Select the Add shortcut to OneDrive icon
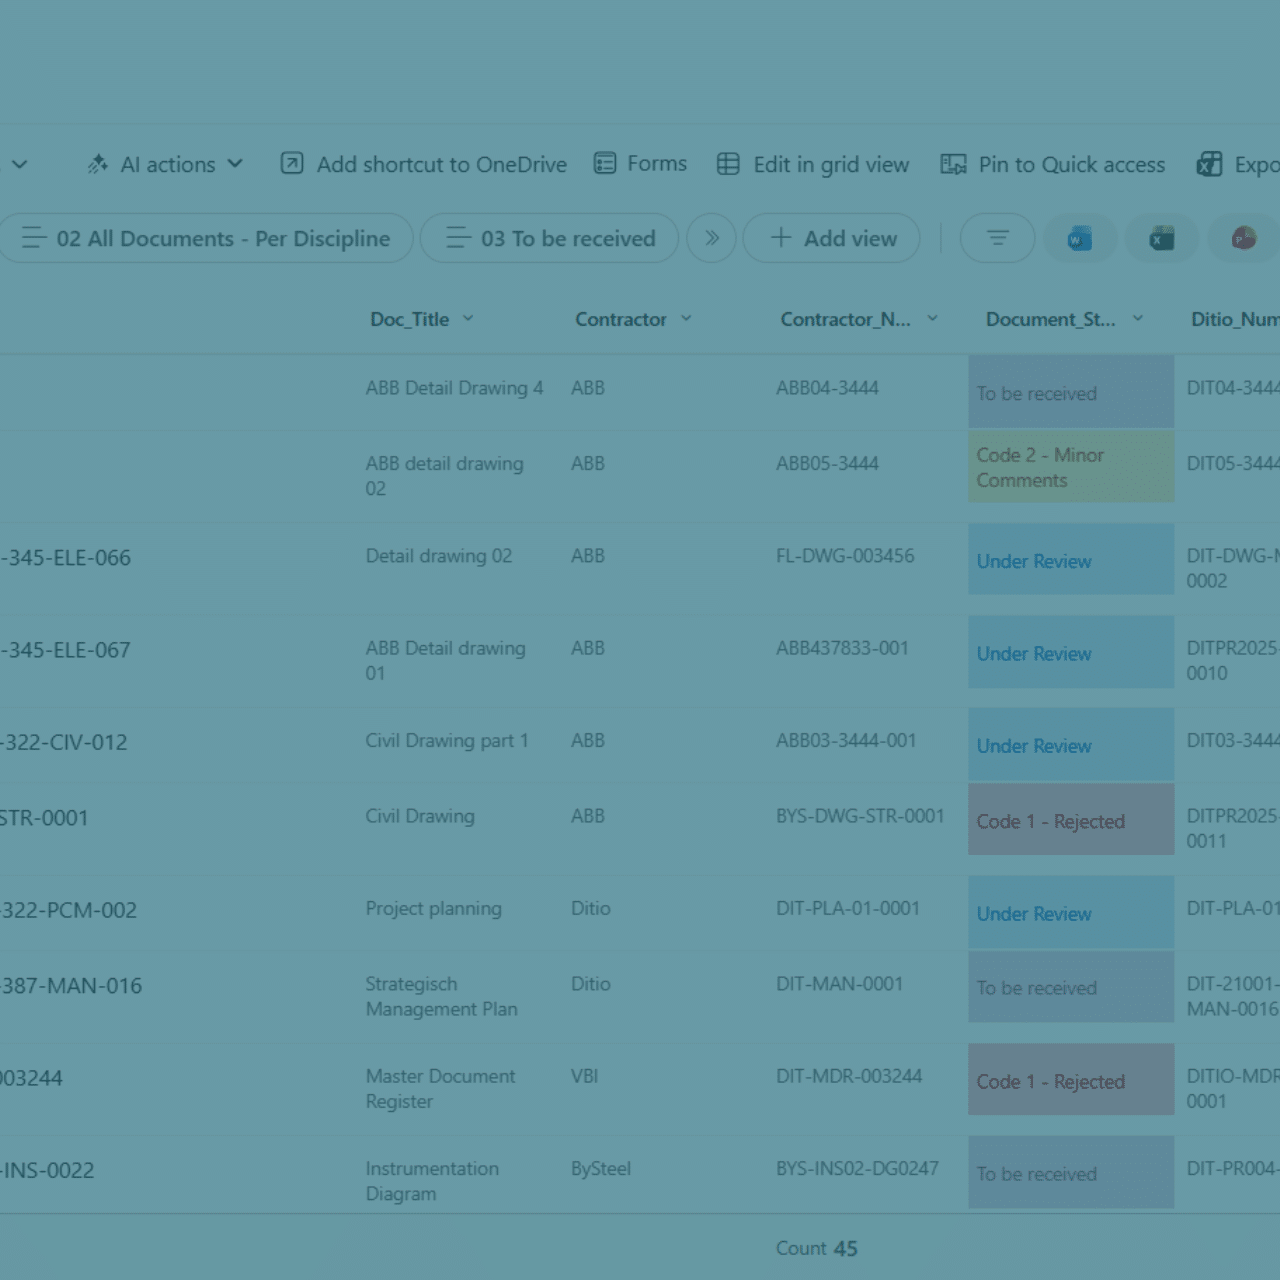This screenshot has height=1280, width=1280. click(x=291, y=163)
